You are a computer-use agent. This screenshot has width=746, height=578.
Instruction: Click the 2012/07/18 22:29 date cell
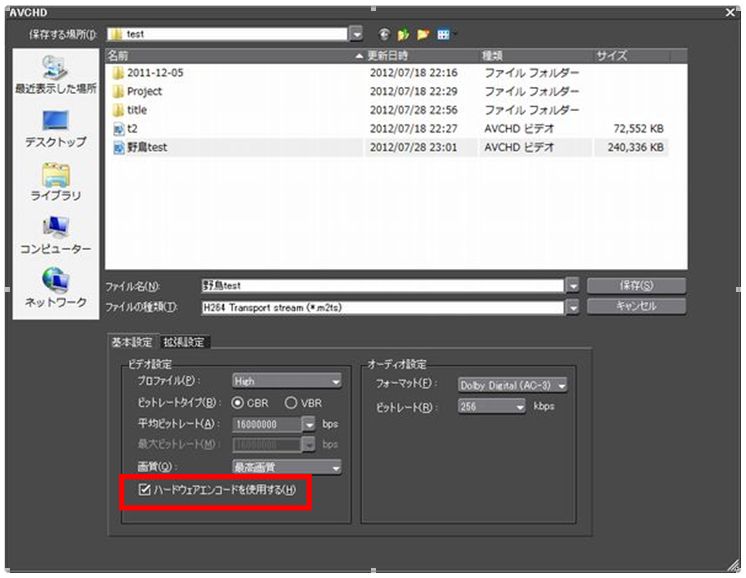[413, 91]
